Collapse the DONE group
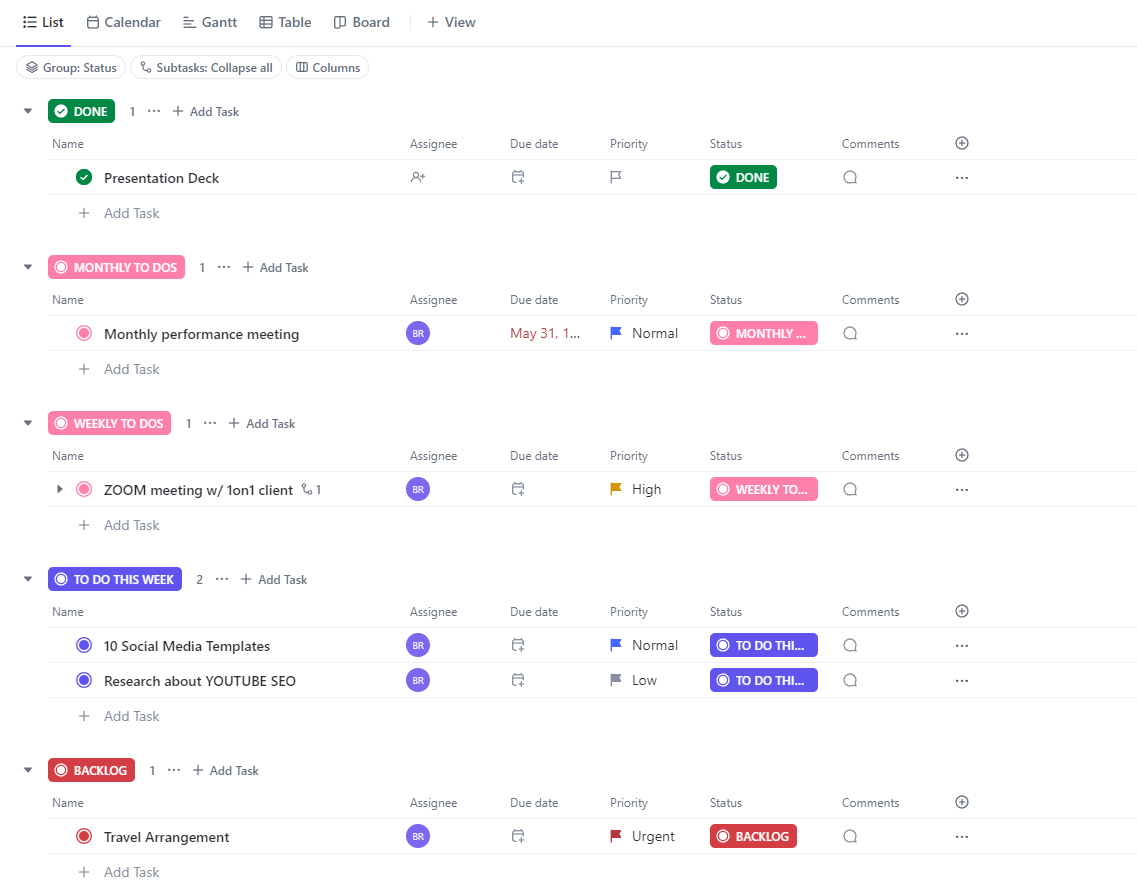 point(28,111)
